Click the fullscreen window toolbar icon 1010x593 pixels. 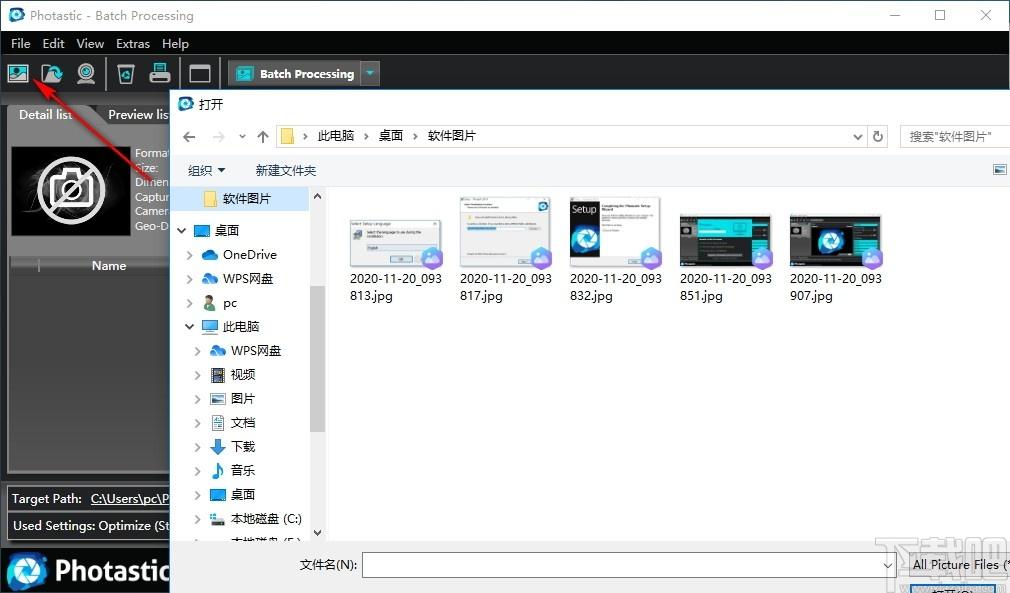[x=200, y=73]
